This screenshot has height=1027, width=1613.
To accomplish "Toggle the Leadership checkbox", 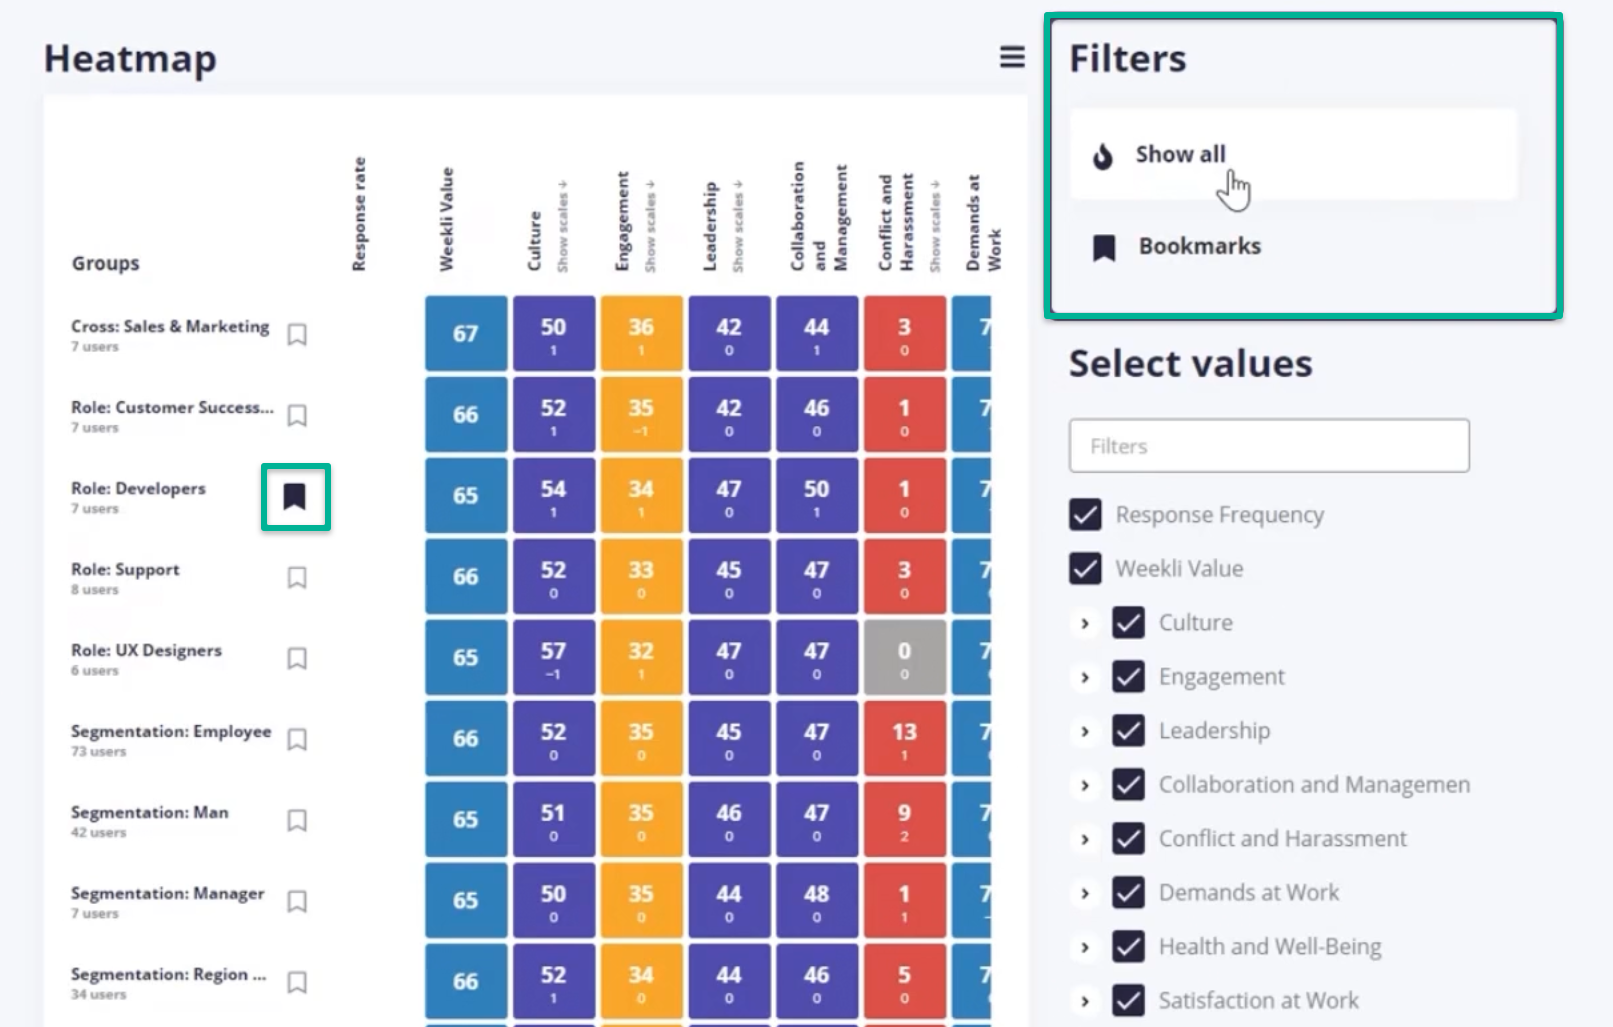I will pos(1128,730).
